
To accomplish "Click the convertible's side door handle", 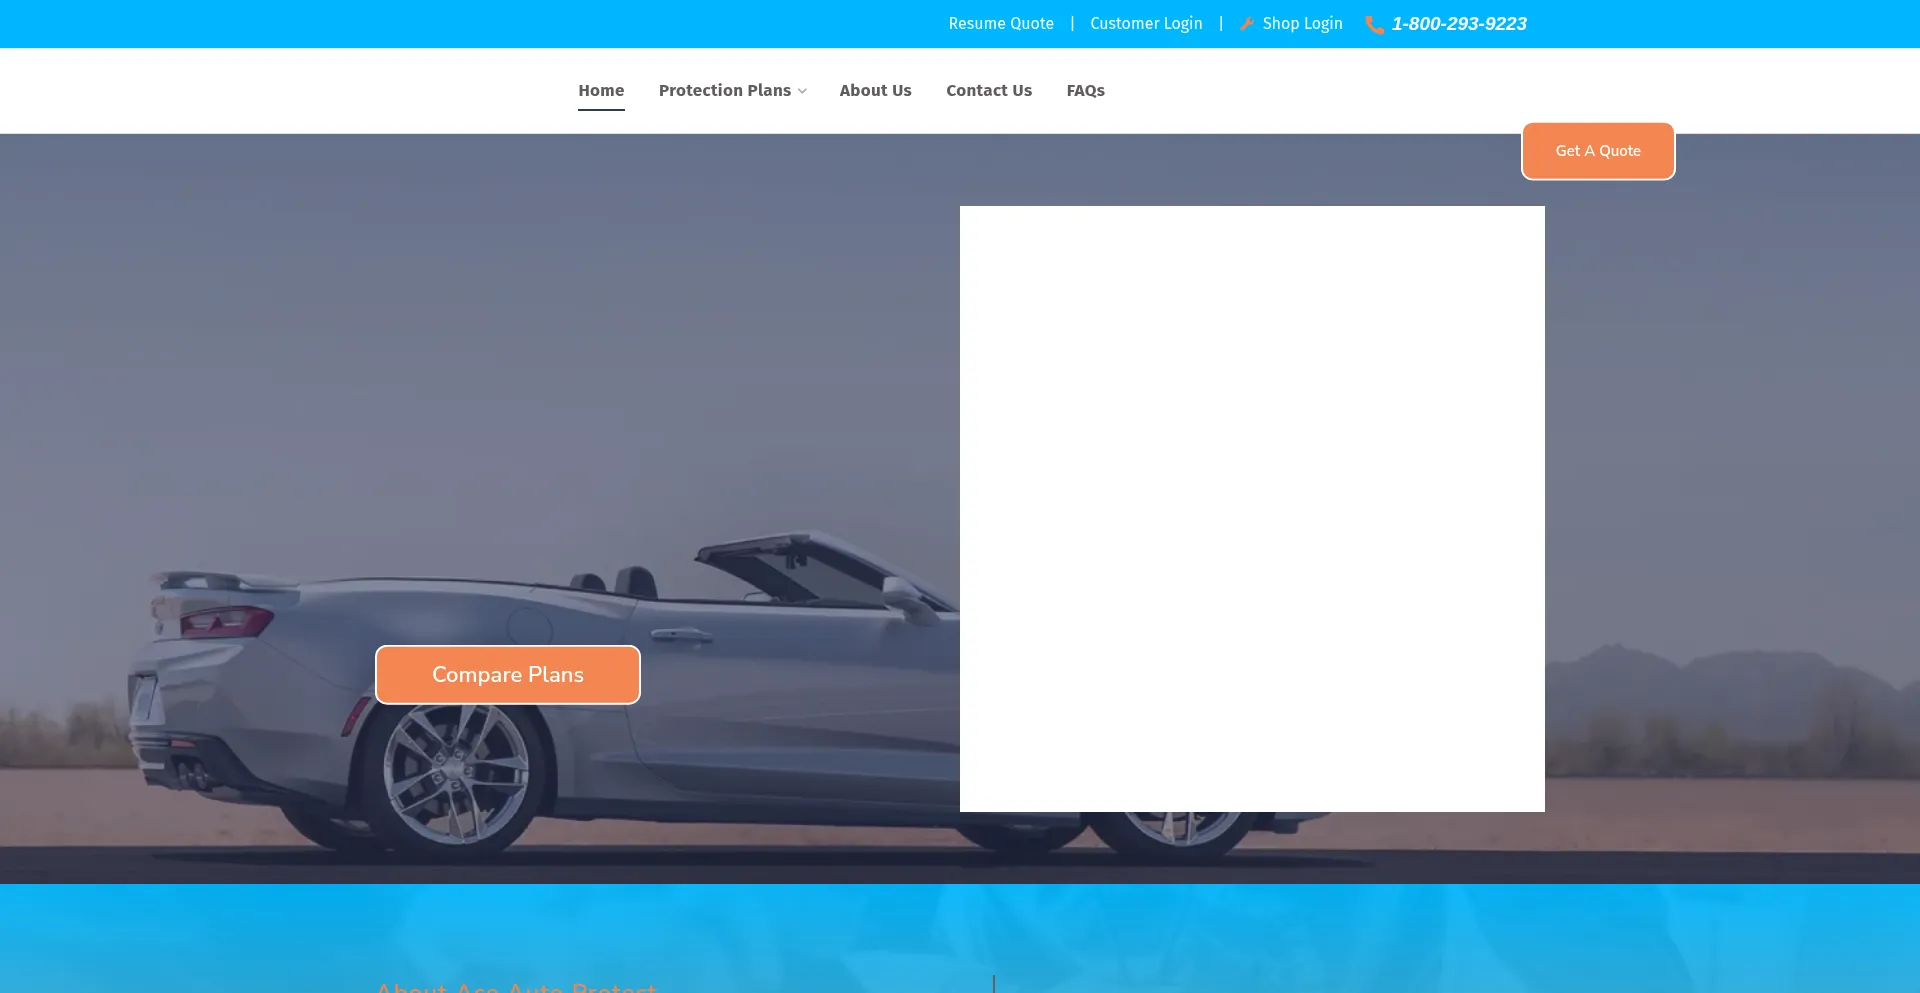I will click(x=678, y=634).
